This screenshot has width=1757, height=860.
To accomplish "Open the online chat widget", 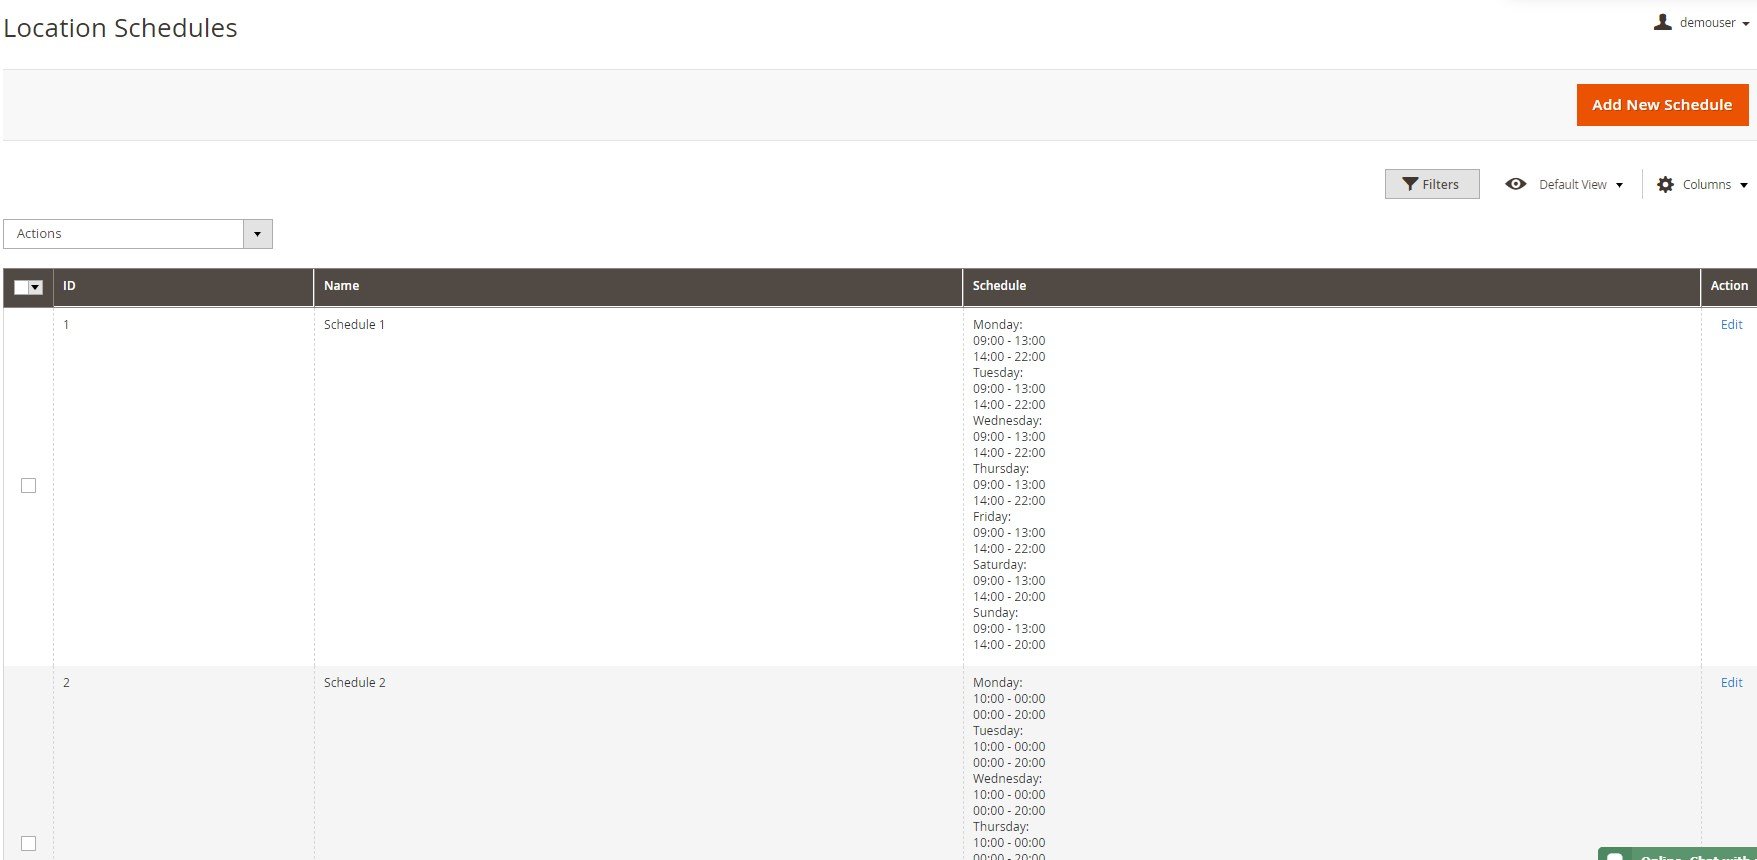I will click(x=1677, y=854).
